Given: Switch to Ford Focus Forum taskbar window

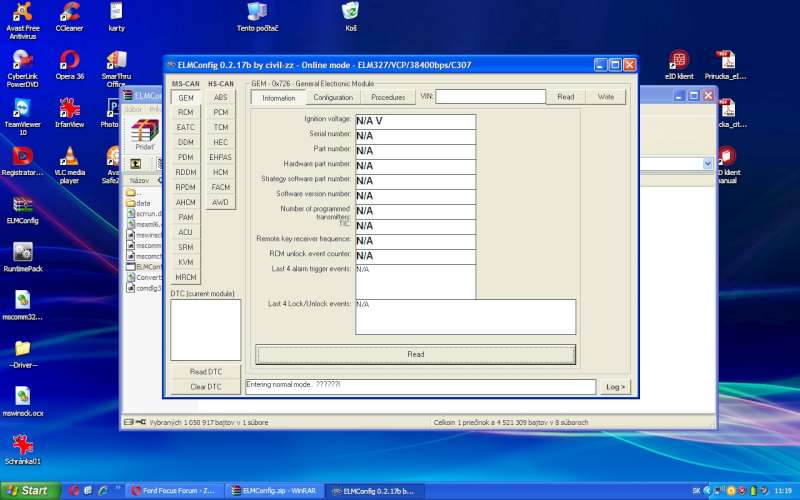Looking at the screenshot, I should pos(171,491).
